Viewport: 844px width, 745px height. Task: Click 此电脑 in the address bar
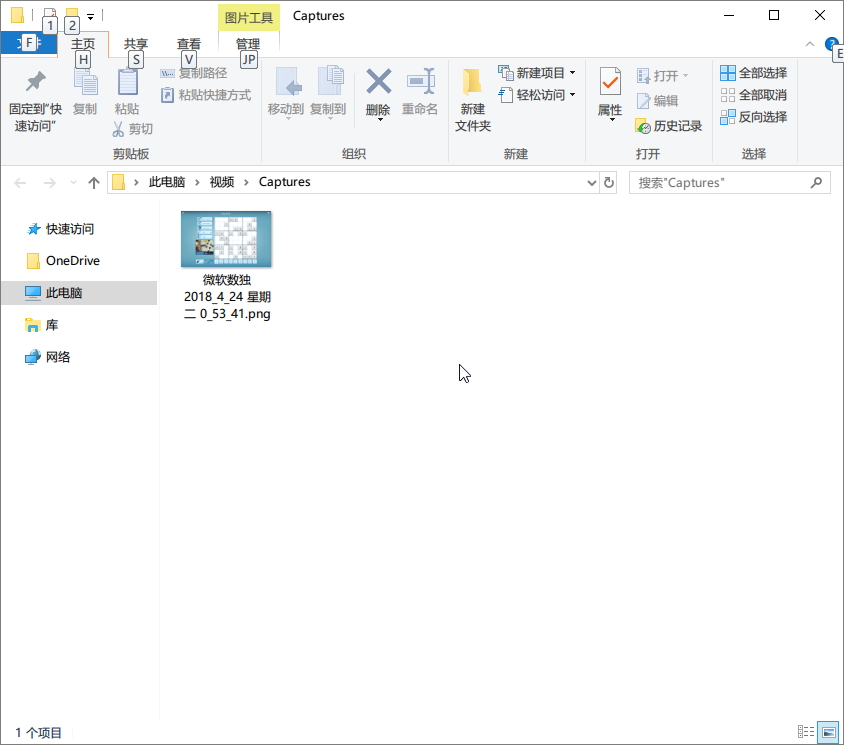[167, 182]
